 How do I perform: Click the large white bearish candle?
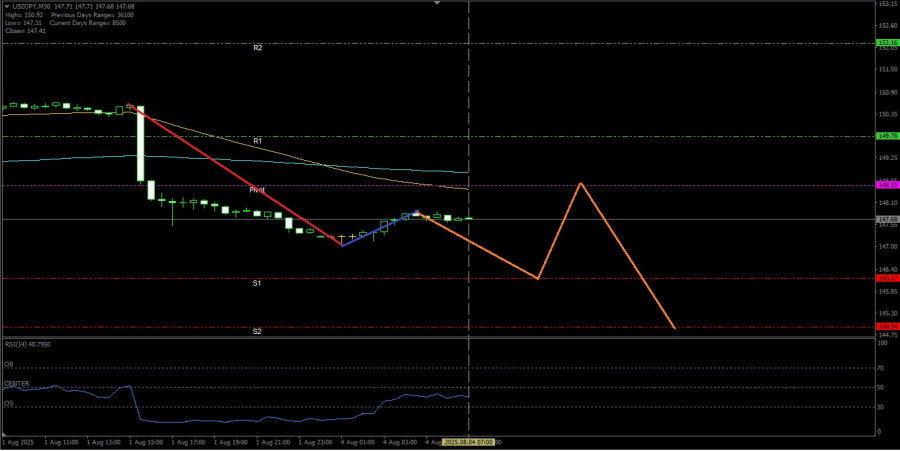[140, 143]
